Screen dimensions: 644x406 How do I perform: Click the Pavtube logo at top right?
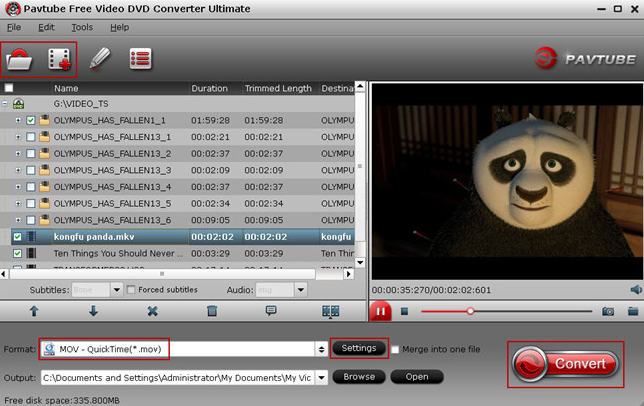pyautogui.click(x=585, y=59)
